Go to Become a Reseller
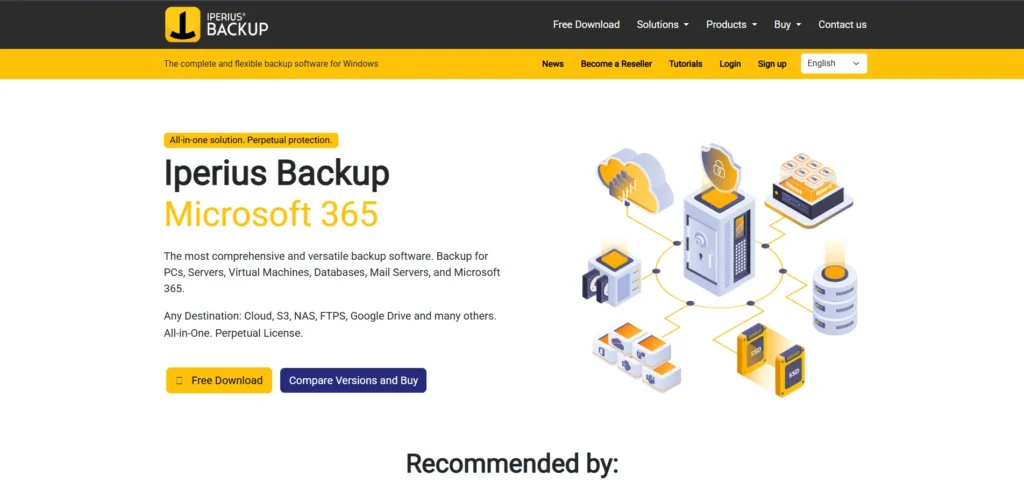 pyautogui.click(x=616, y=64)
